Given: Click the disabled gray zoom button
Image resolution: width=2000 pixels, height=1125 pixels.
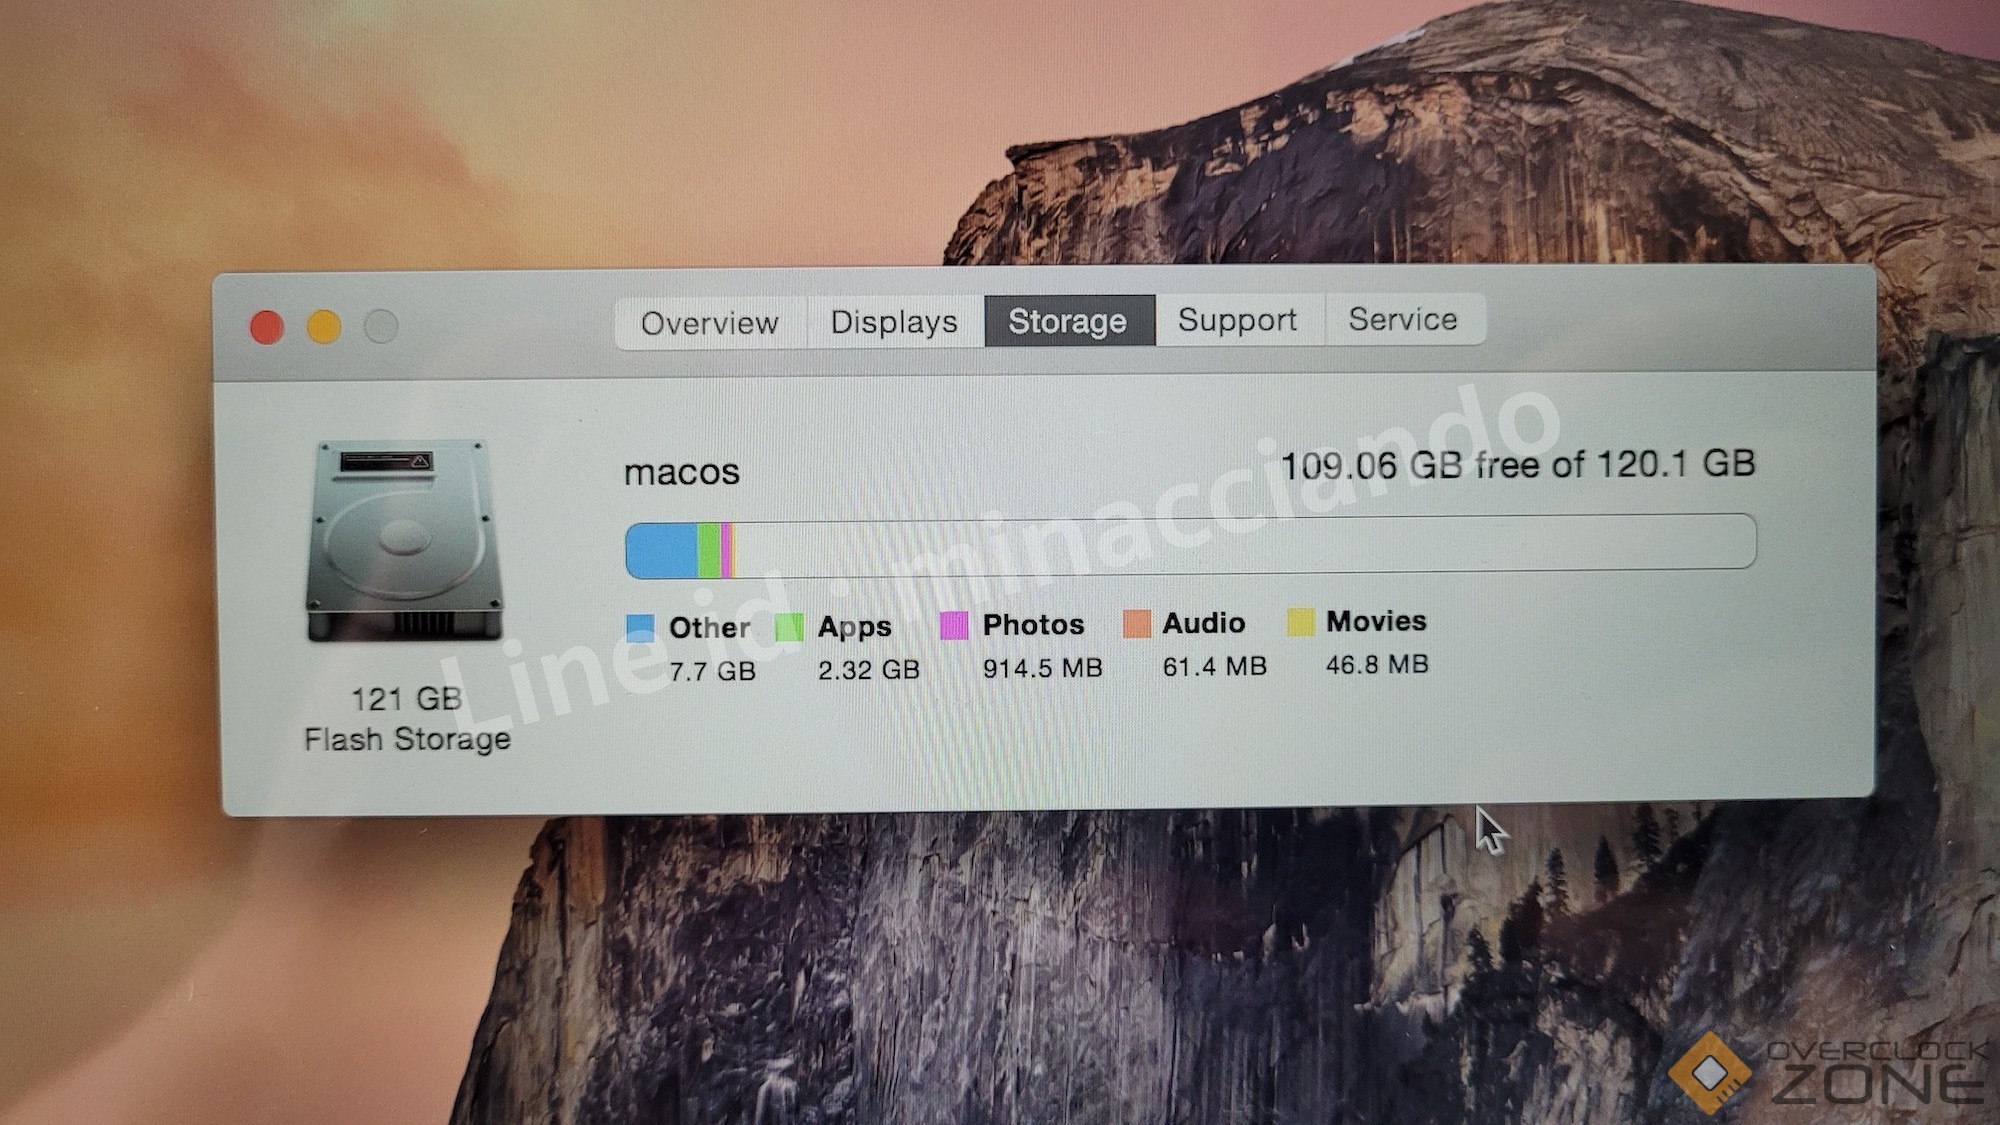Looking at the screenshot, I should coord(381,326).
